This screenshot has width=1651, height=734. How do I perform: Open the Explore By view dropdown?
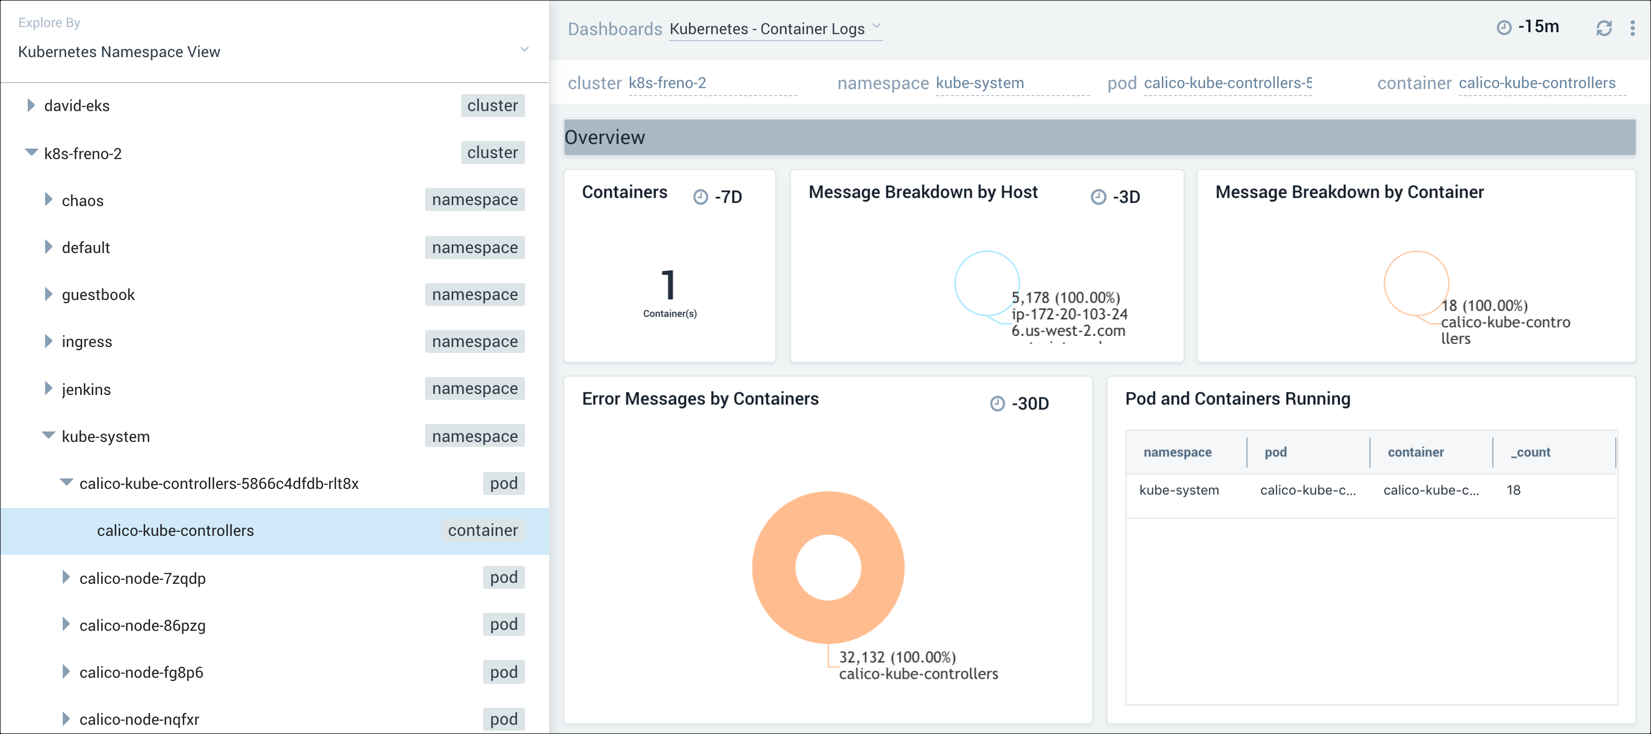point(524,50)
